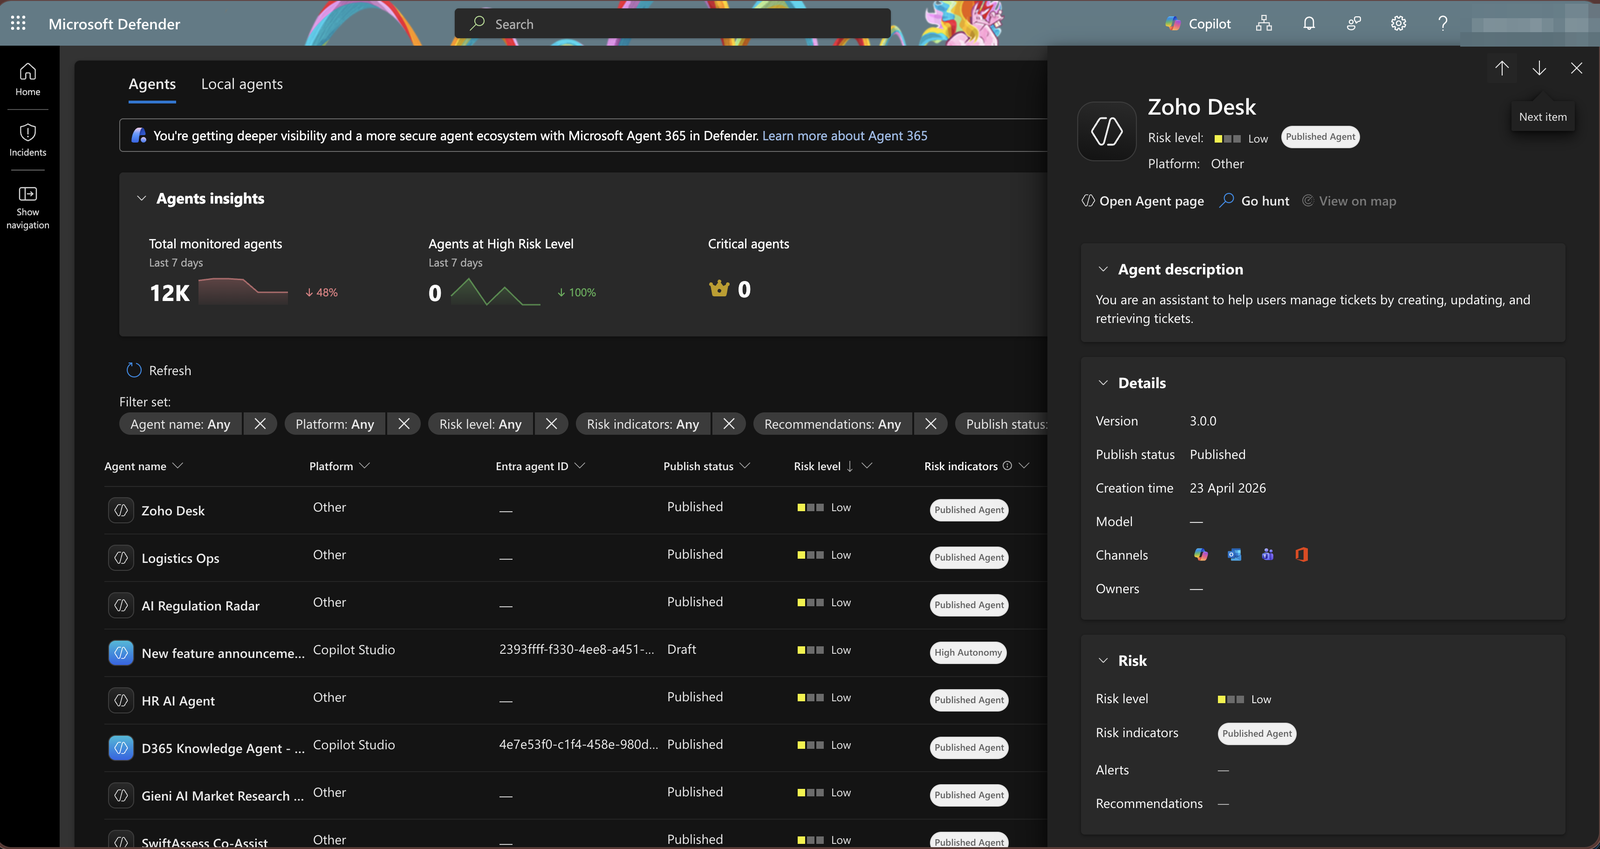Remove the Agent name filter
The width and height of the screenshot is (1600, 849).
[260, 424]
